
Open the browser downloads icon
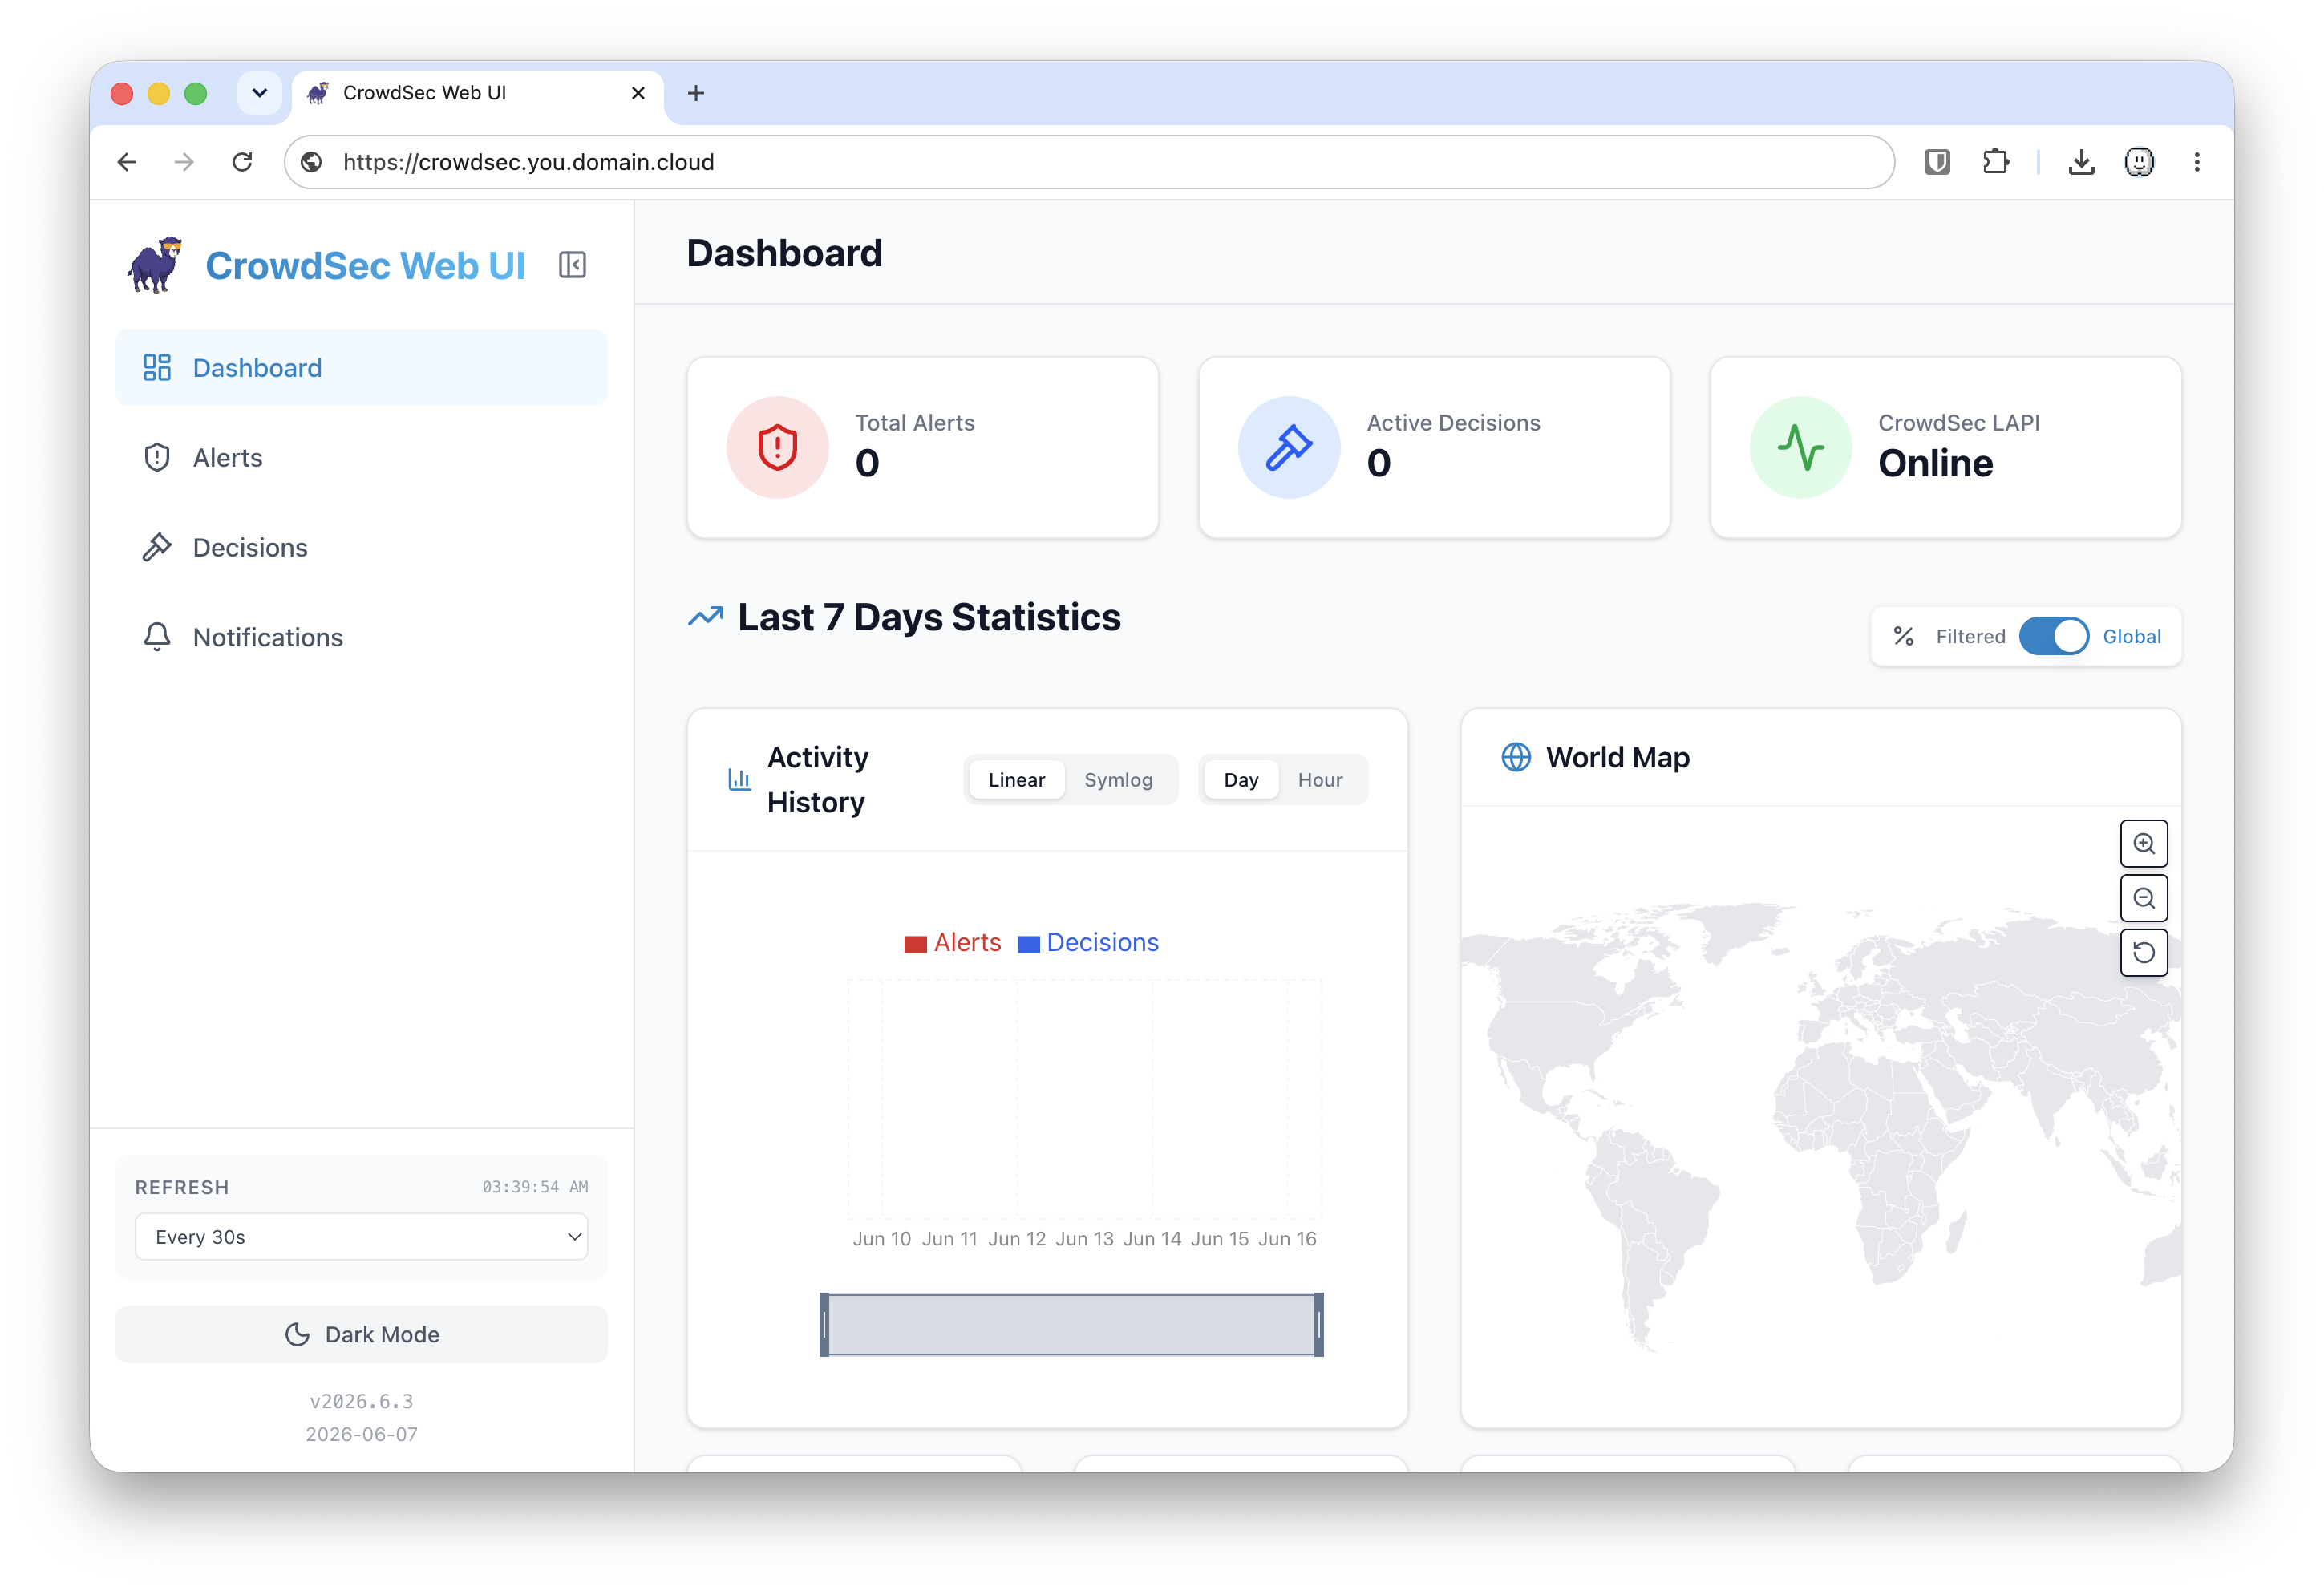[x=2081, y=162]
